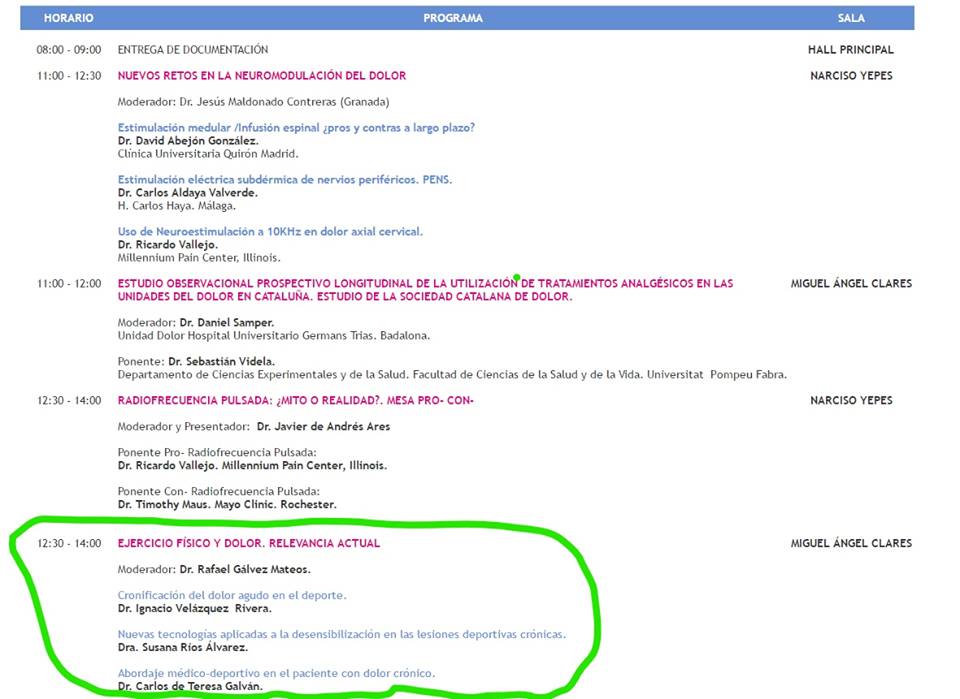
Task: Click NARCISO YEPES room for Radiofrecuencia session
Action: (x=851, y=400)
